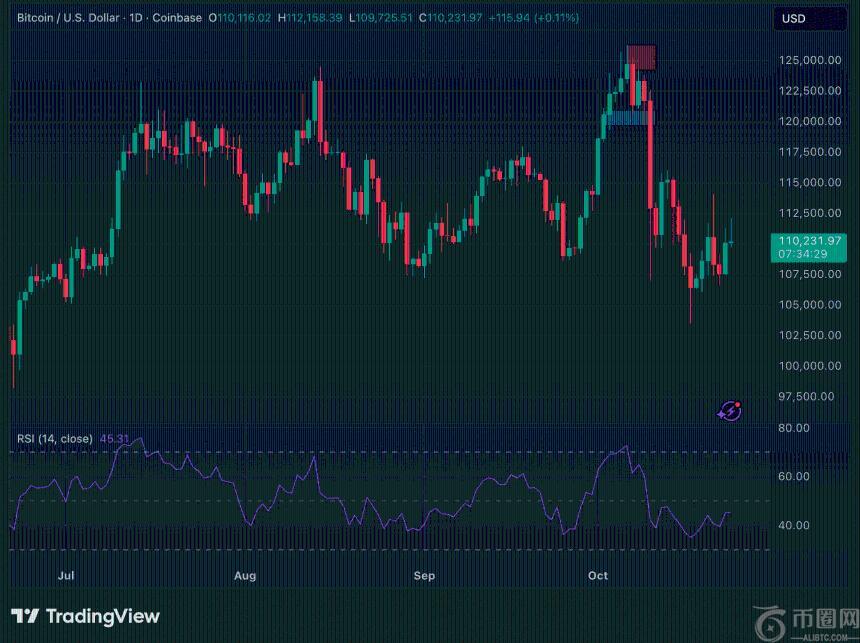Click the Oct label on time axis
Viewport: 860px width, 643px height.
[598, 576]
